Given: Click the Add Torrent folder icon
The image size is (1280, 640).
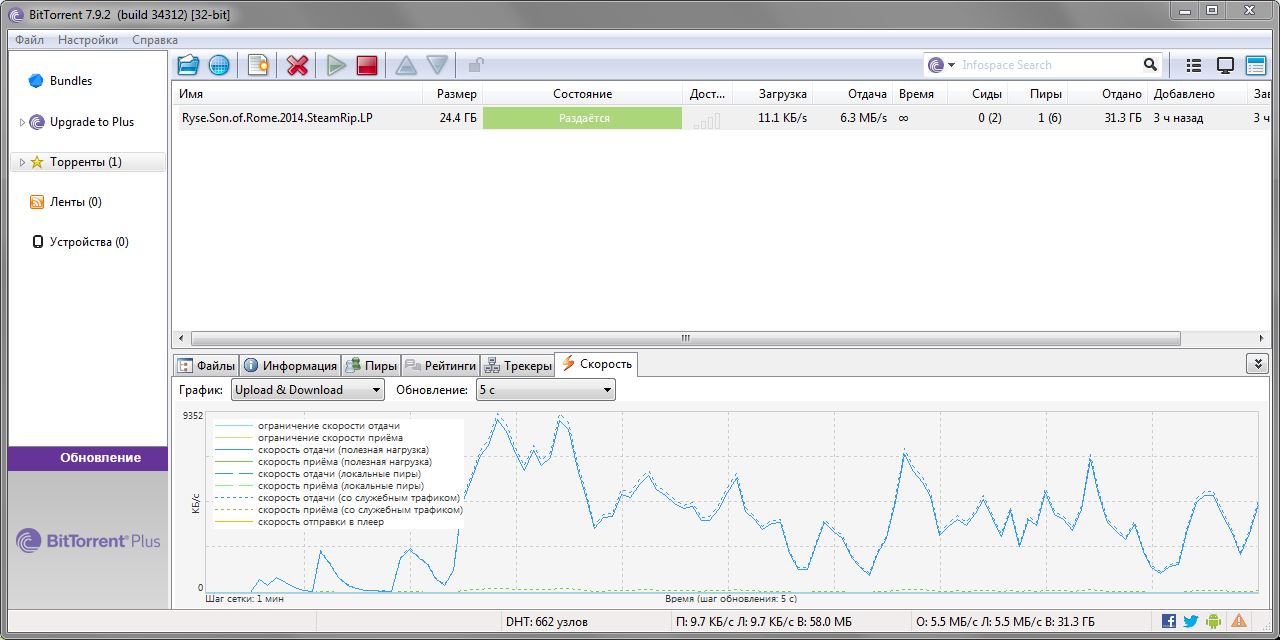Looking at the screenshot, I should point(188,65).
